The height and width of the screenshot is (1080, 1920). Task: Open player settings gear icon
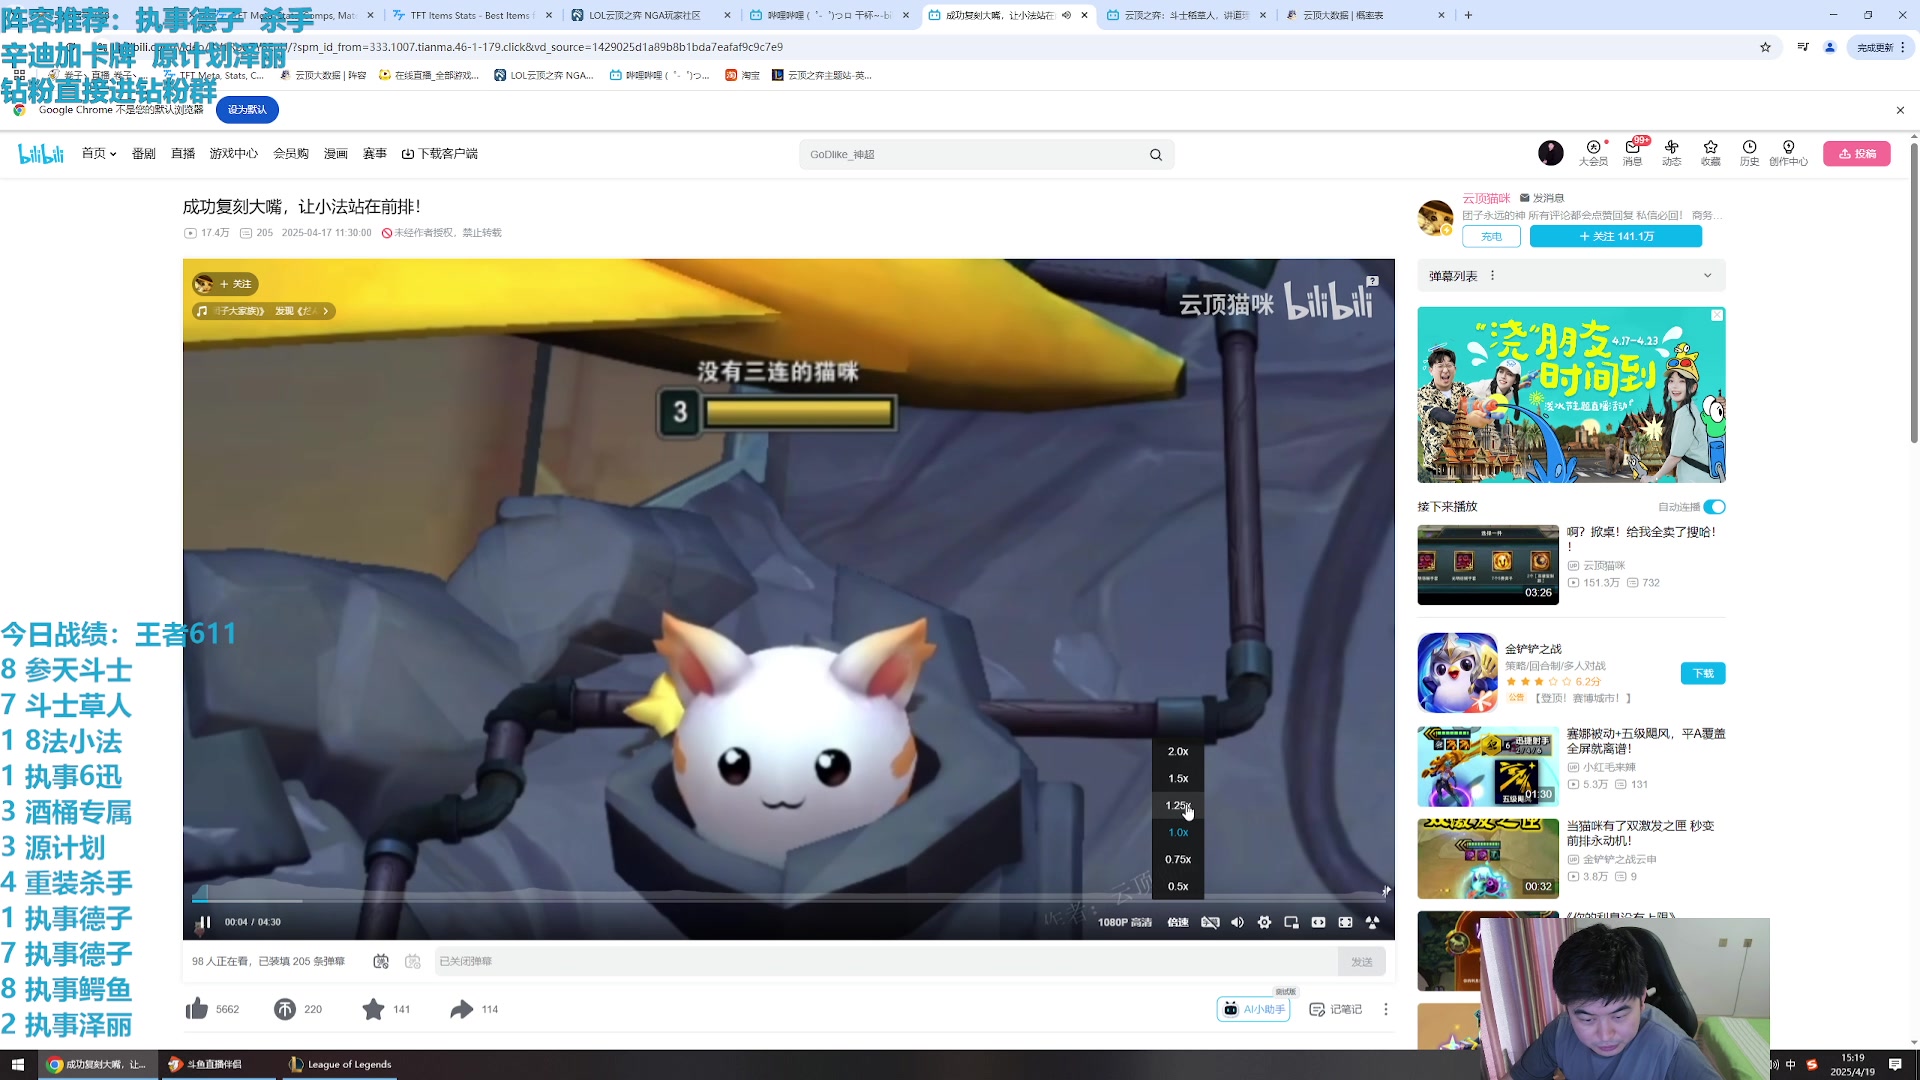point(1264,922)
